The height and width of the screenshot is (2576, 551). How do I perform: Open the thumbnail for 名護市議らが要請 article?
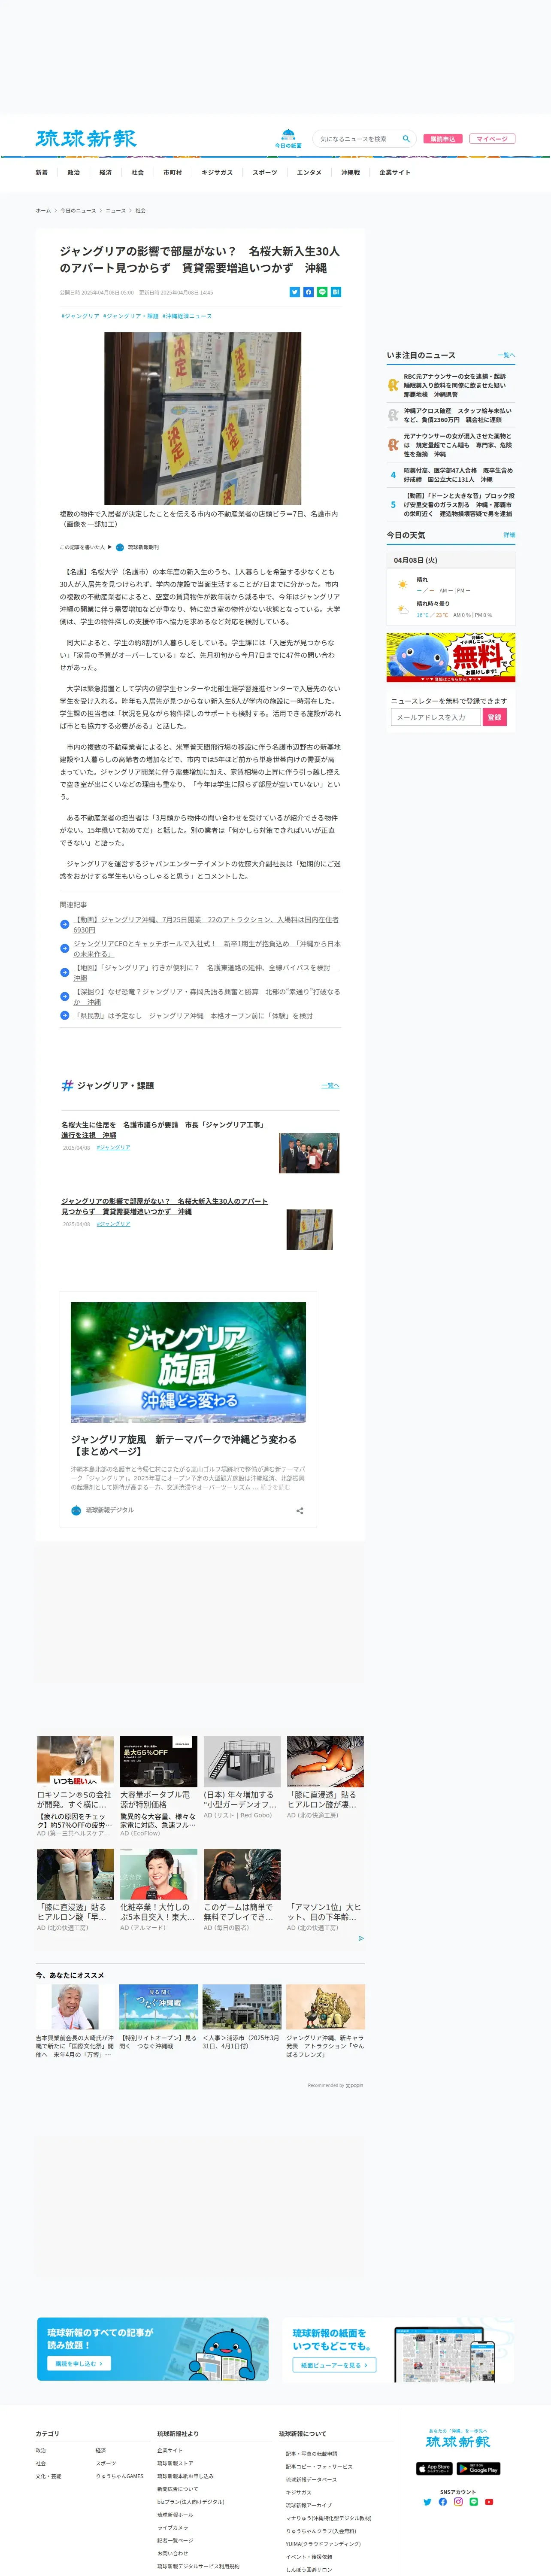309,1153
